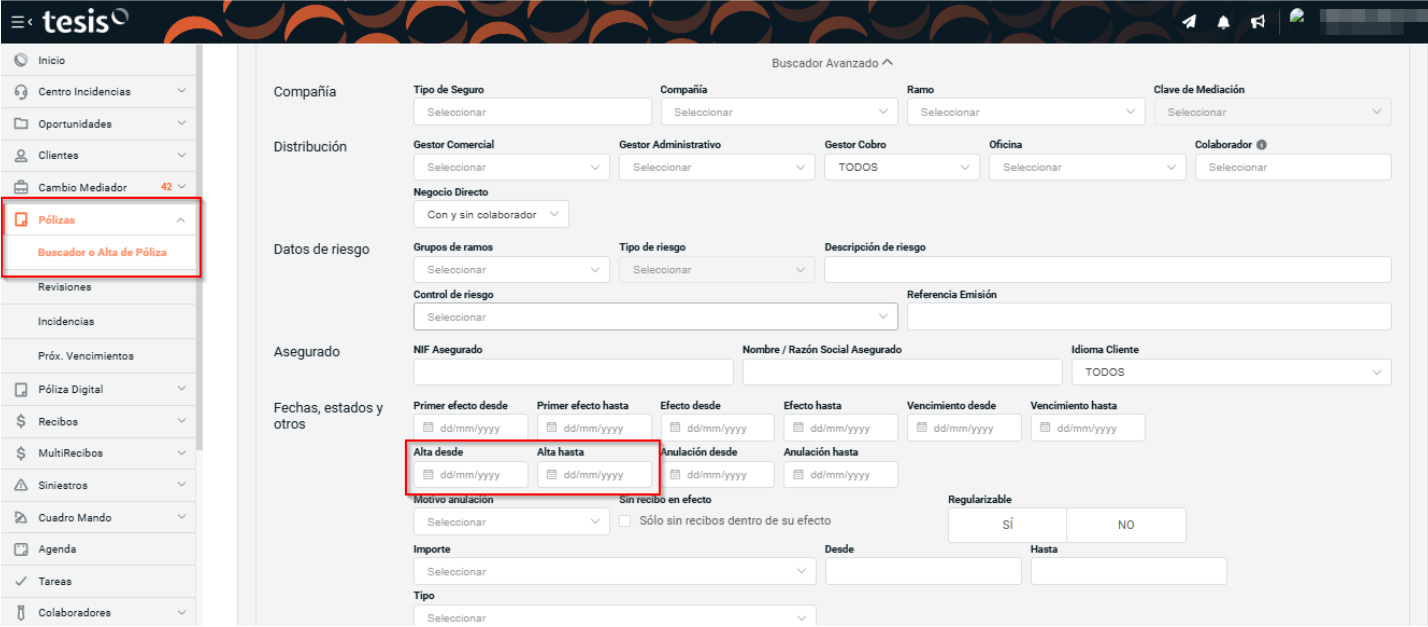Go to Próx. Vencimientos menu item
1428x627 pixels.
(x=86, y=356)
